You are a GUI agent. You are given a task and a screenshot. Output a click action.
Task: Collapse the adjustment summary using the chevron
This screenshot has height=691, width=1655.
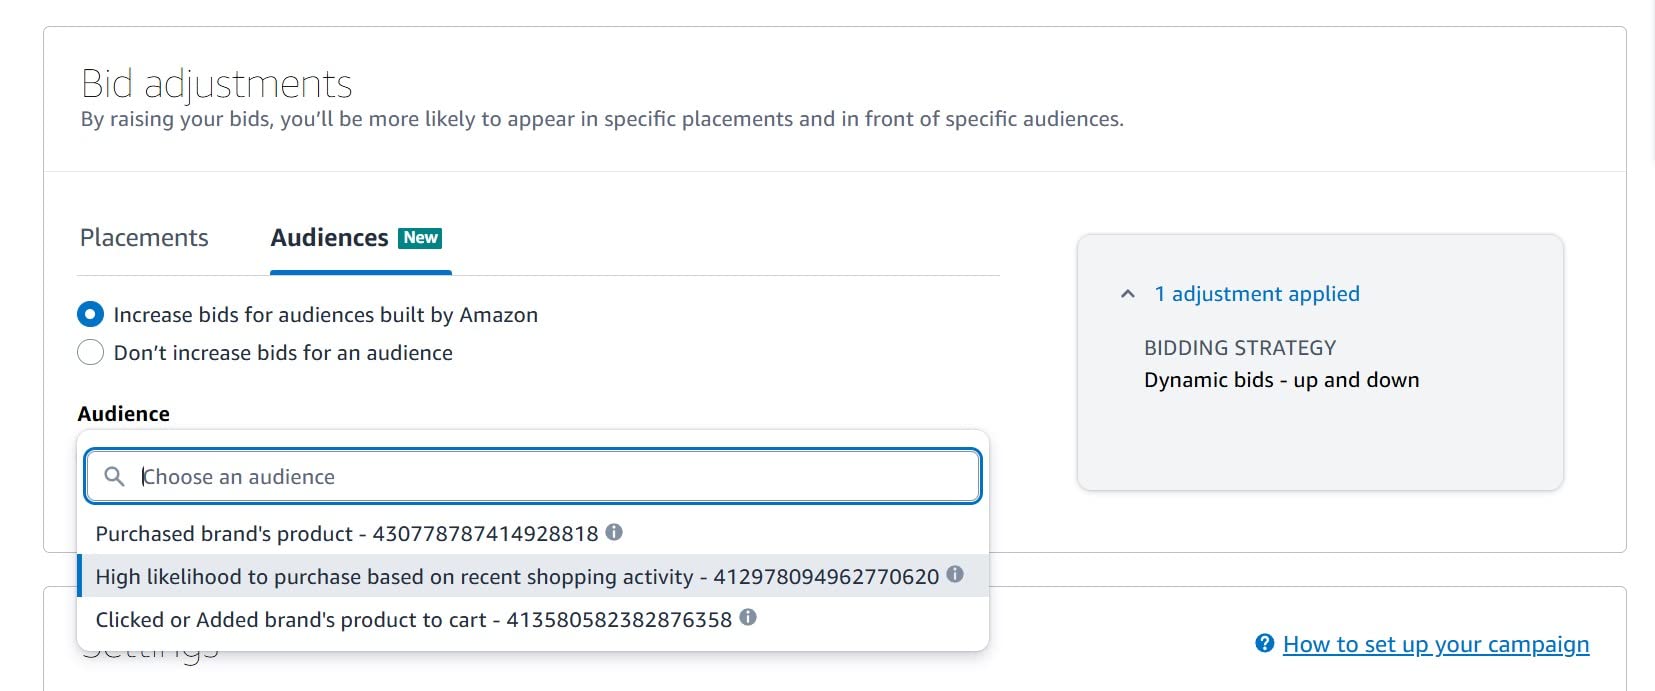pos(1128,294)
